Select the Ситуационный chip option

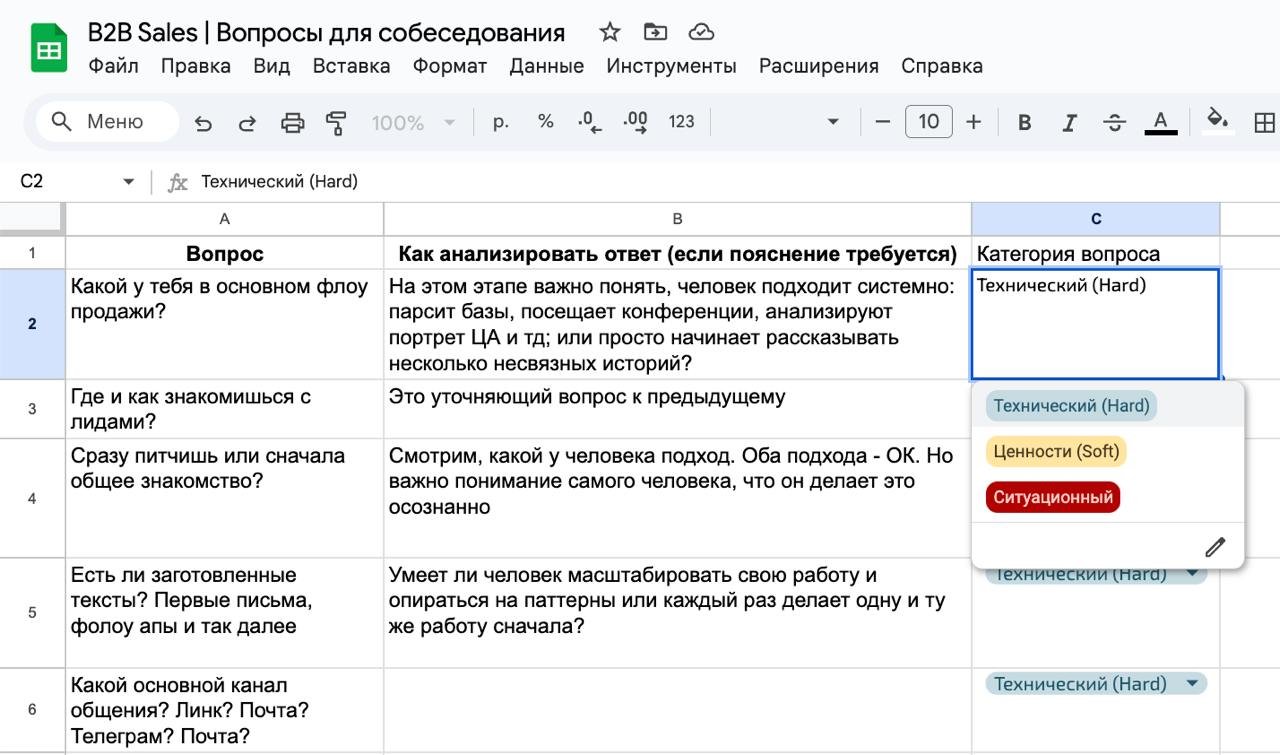(1052, 497)
